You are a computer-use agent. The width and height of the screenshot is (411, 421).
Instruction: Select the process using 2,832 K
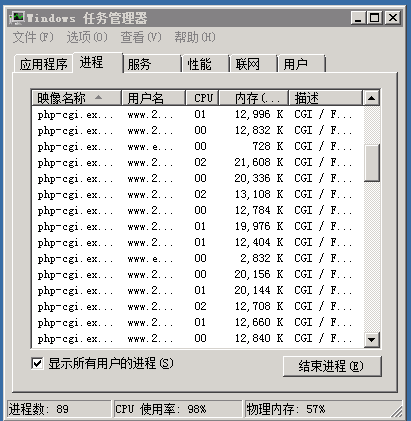[197, 258]
